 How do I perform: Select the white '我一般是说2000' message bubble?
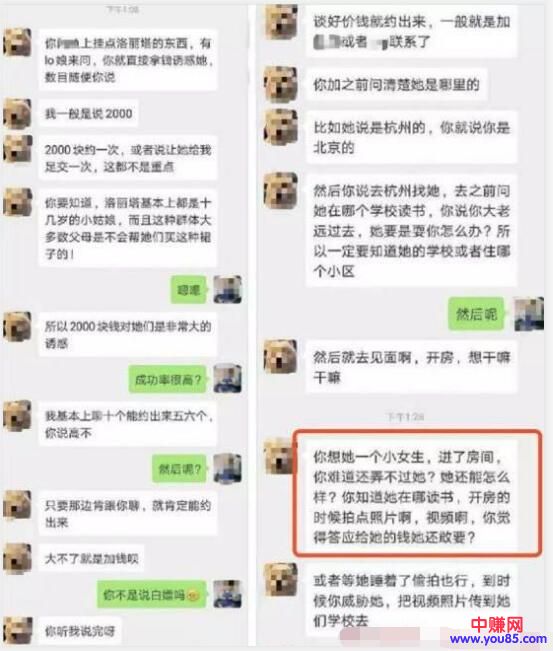tap(88, 114)
